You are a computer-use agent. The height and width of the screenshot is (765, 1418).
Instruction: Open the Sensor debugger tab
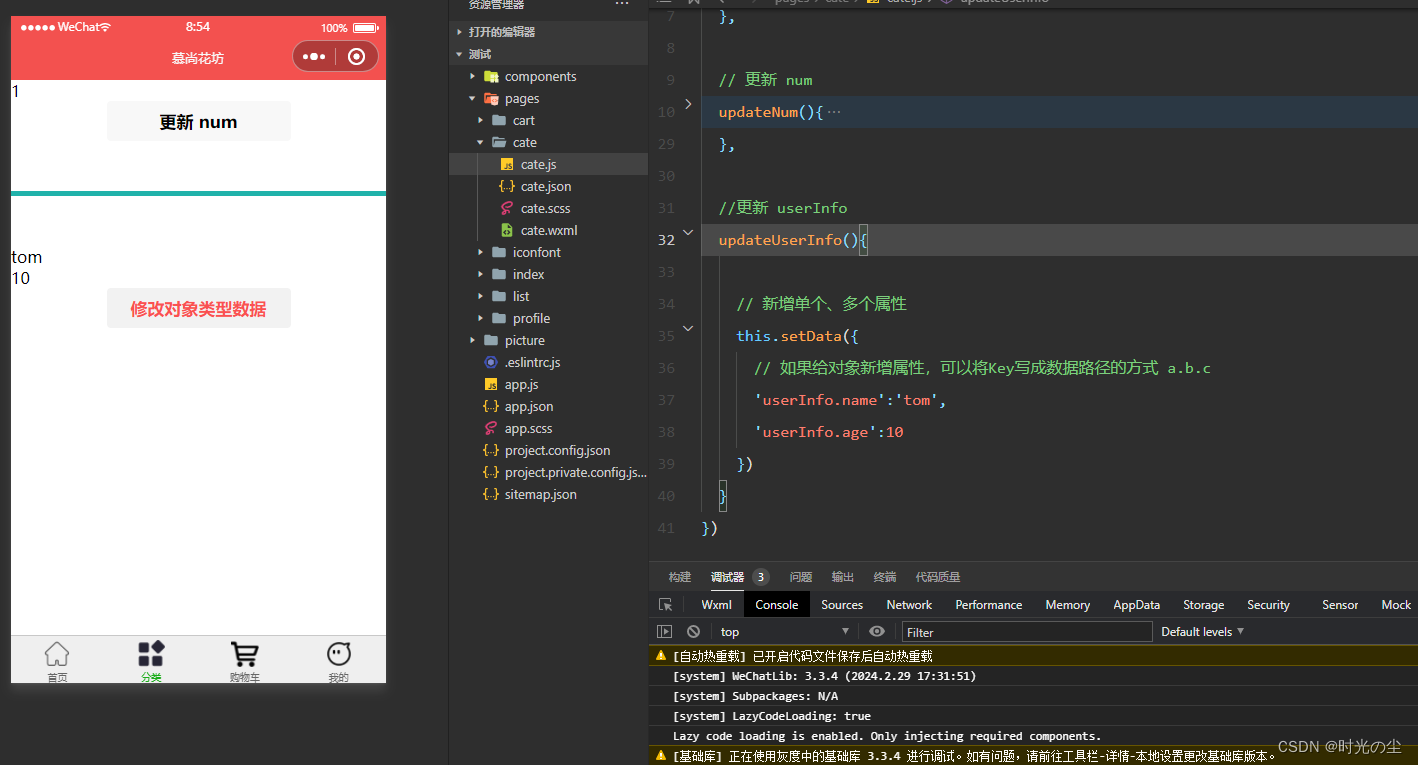coord(1340,605)
